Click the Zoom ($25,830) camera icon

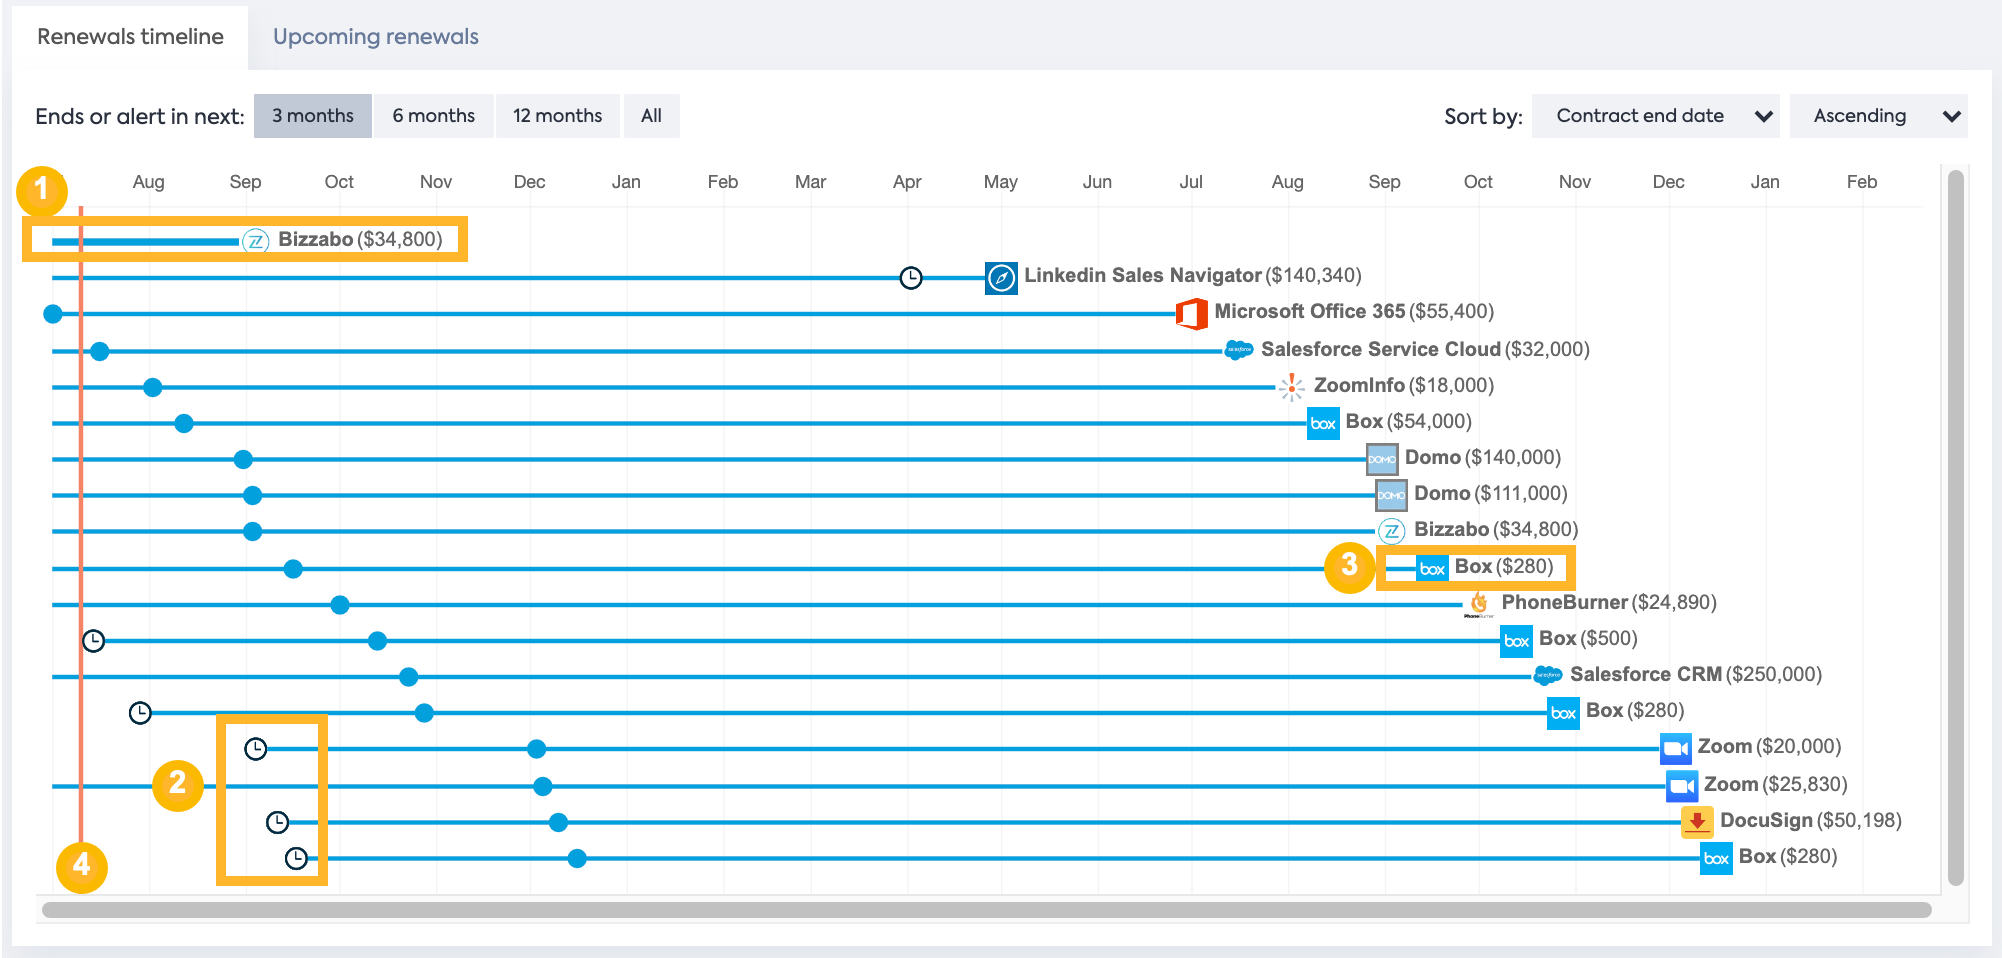tap(1682, 786)
